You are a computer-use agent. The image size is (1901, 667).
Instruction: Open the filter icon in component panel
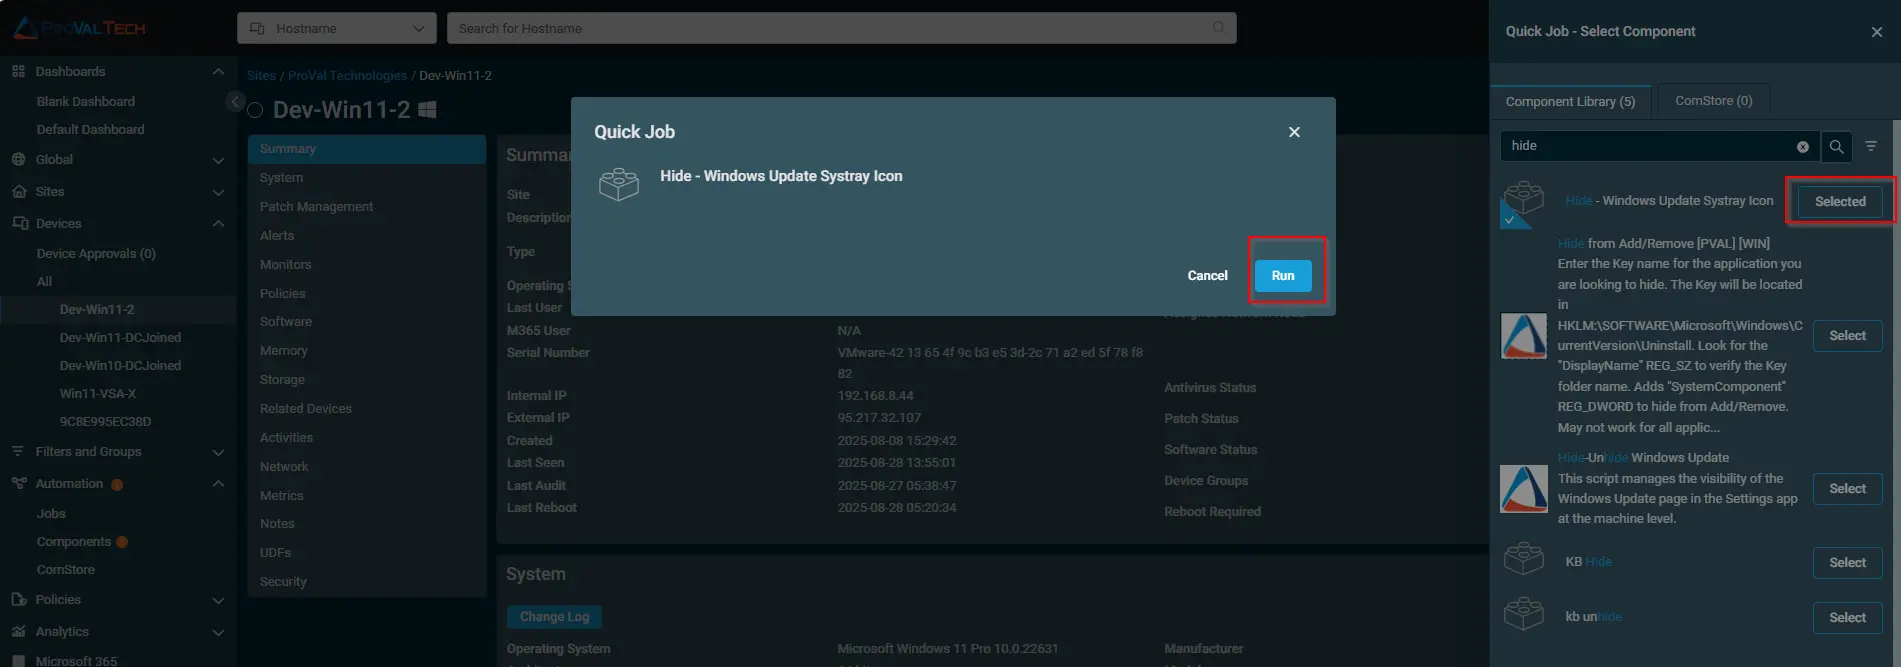[1871, 146]
